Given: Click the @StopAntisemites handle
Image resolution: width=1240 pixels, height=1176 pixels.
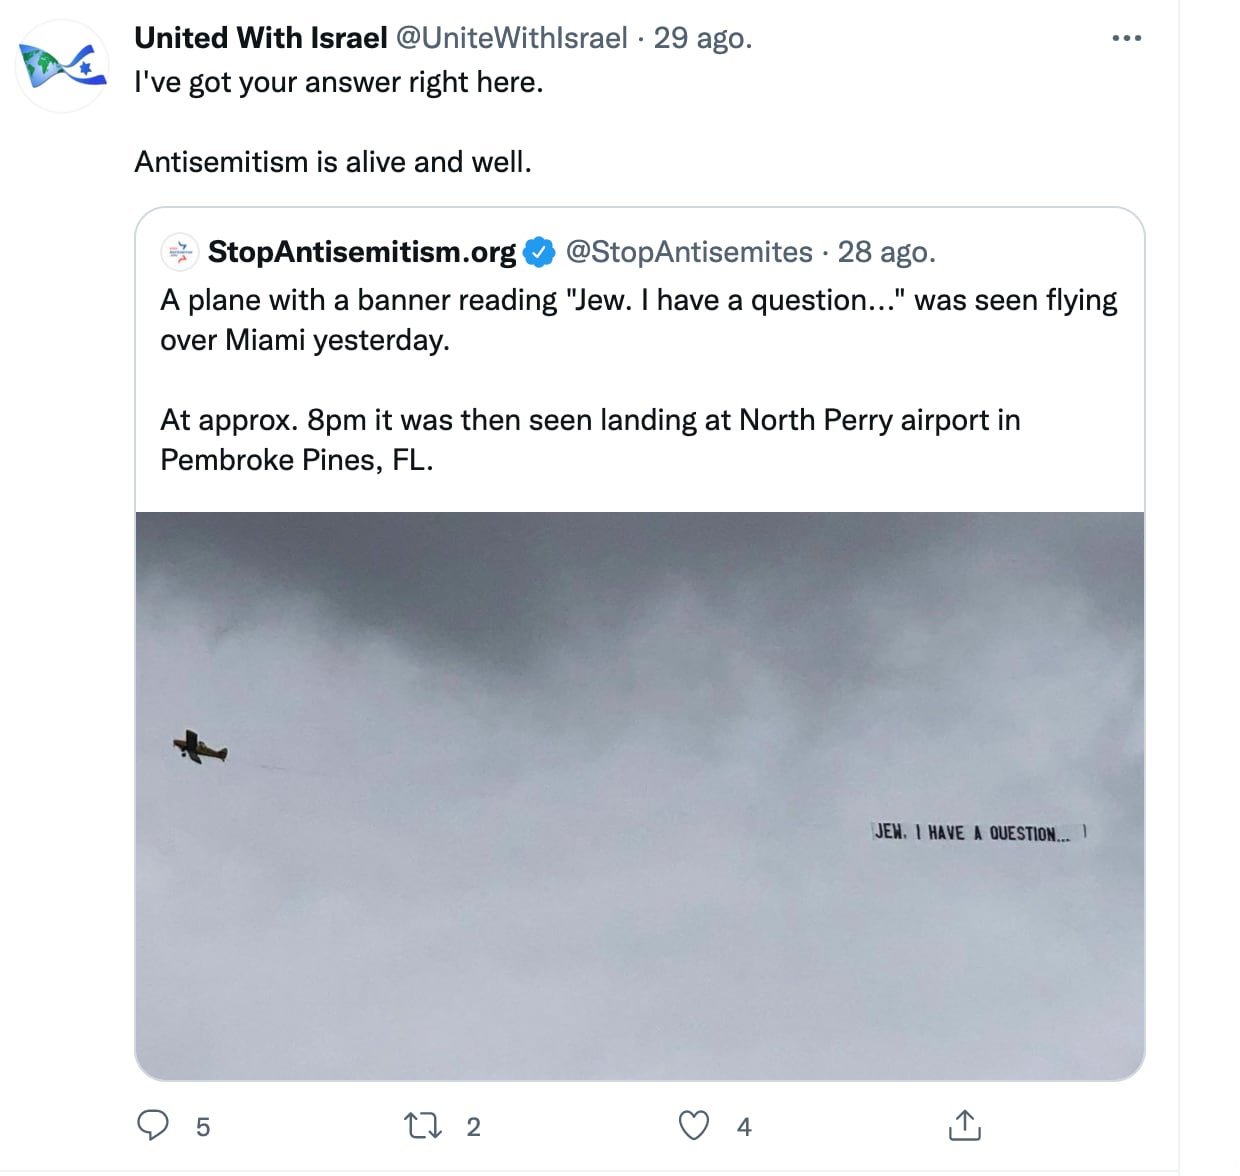Looking at the screenshot, I should [689, 252].
